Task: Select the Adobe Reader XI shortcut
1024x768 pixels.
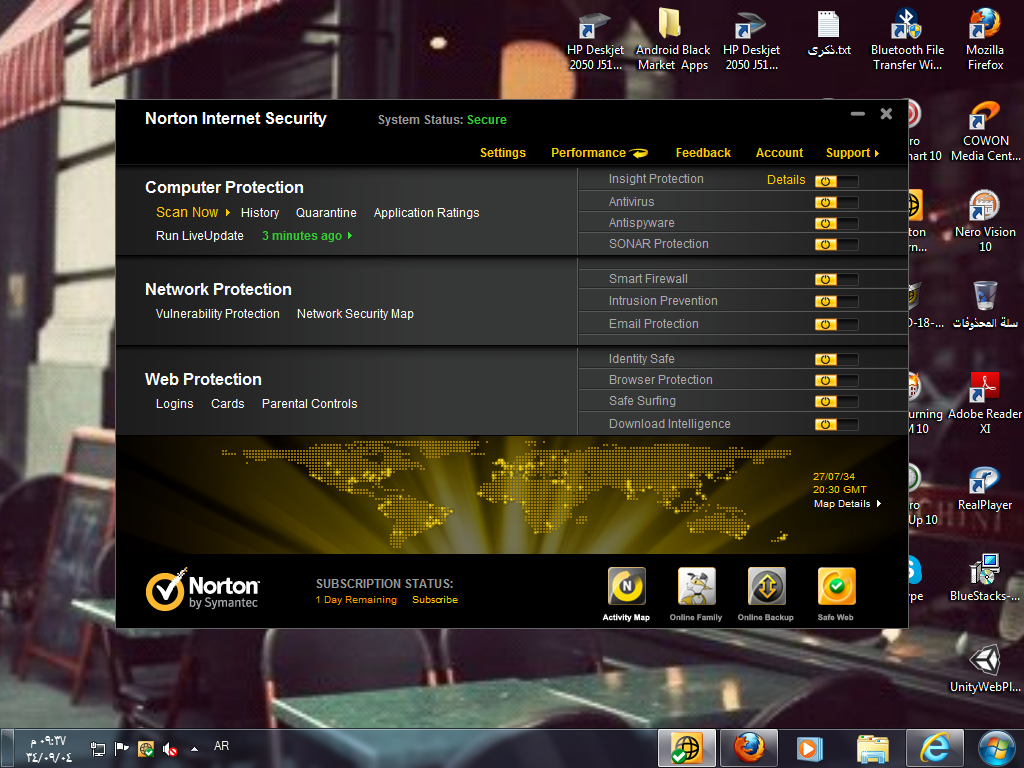Action: pos(985,403)
